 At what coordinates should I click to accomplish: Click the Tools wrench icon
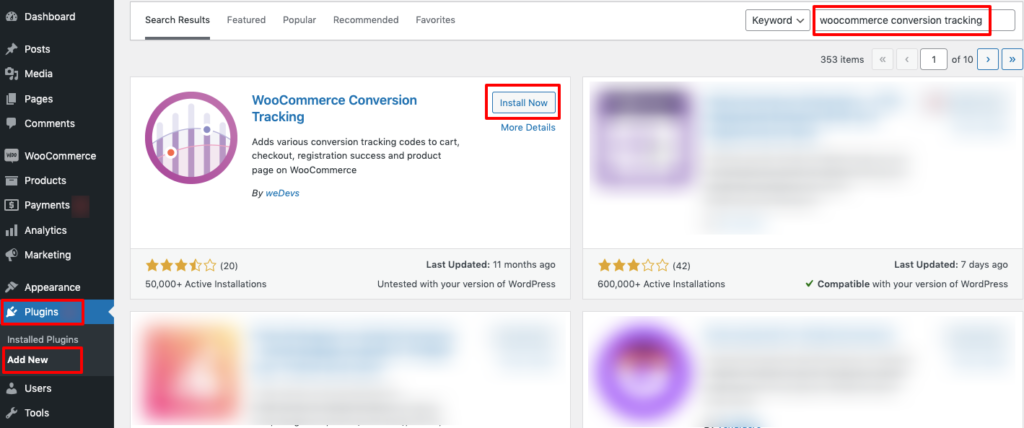pyautogui.click(x=11, y=413)
